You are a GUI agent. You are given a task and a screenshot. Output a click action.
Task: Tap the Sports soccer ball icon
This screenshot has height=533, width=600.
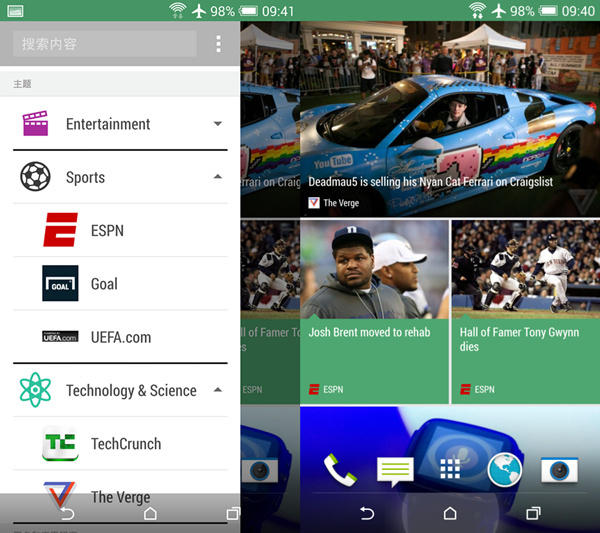pyautogui.click(x=36, y=177)
